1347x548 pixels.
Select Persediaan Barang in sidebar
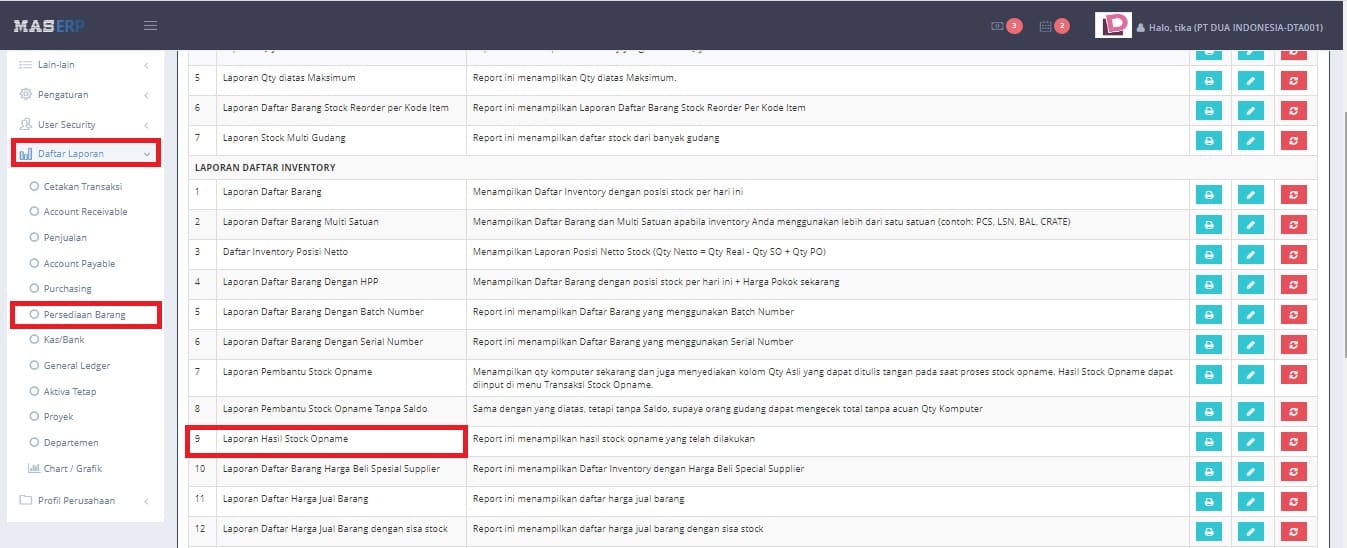click(84, 315)
